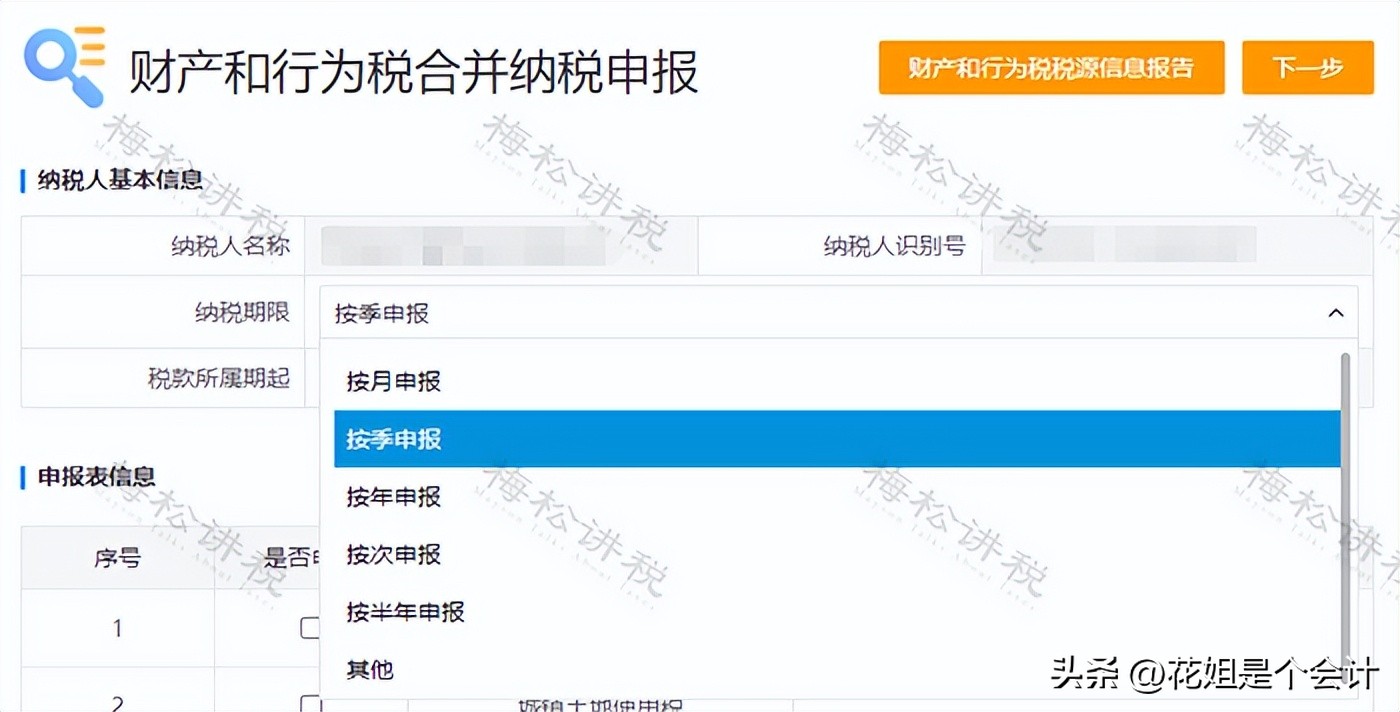The height and width of the screenshot is (712, 1400).
Task: Select the 其他 option
Action: (x=369, y=669)
